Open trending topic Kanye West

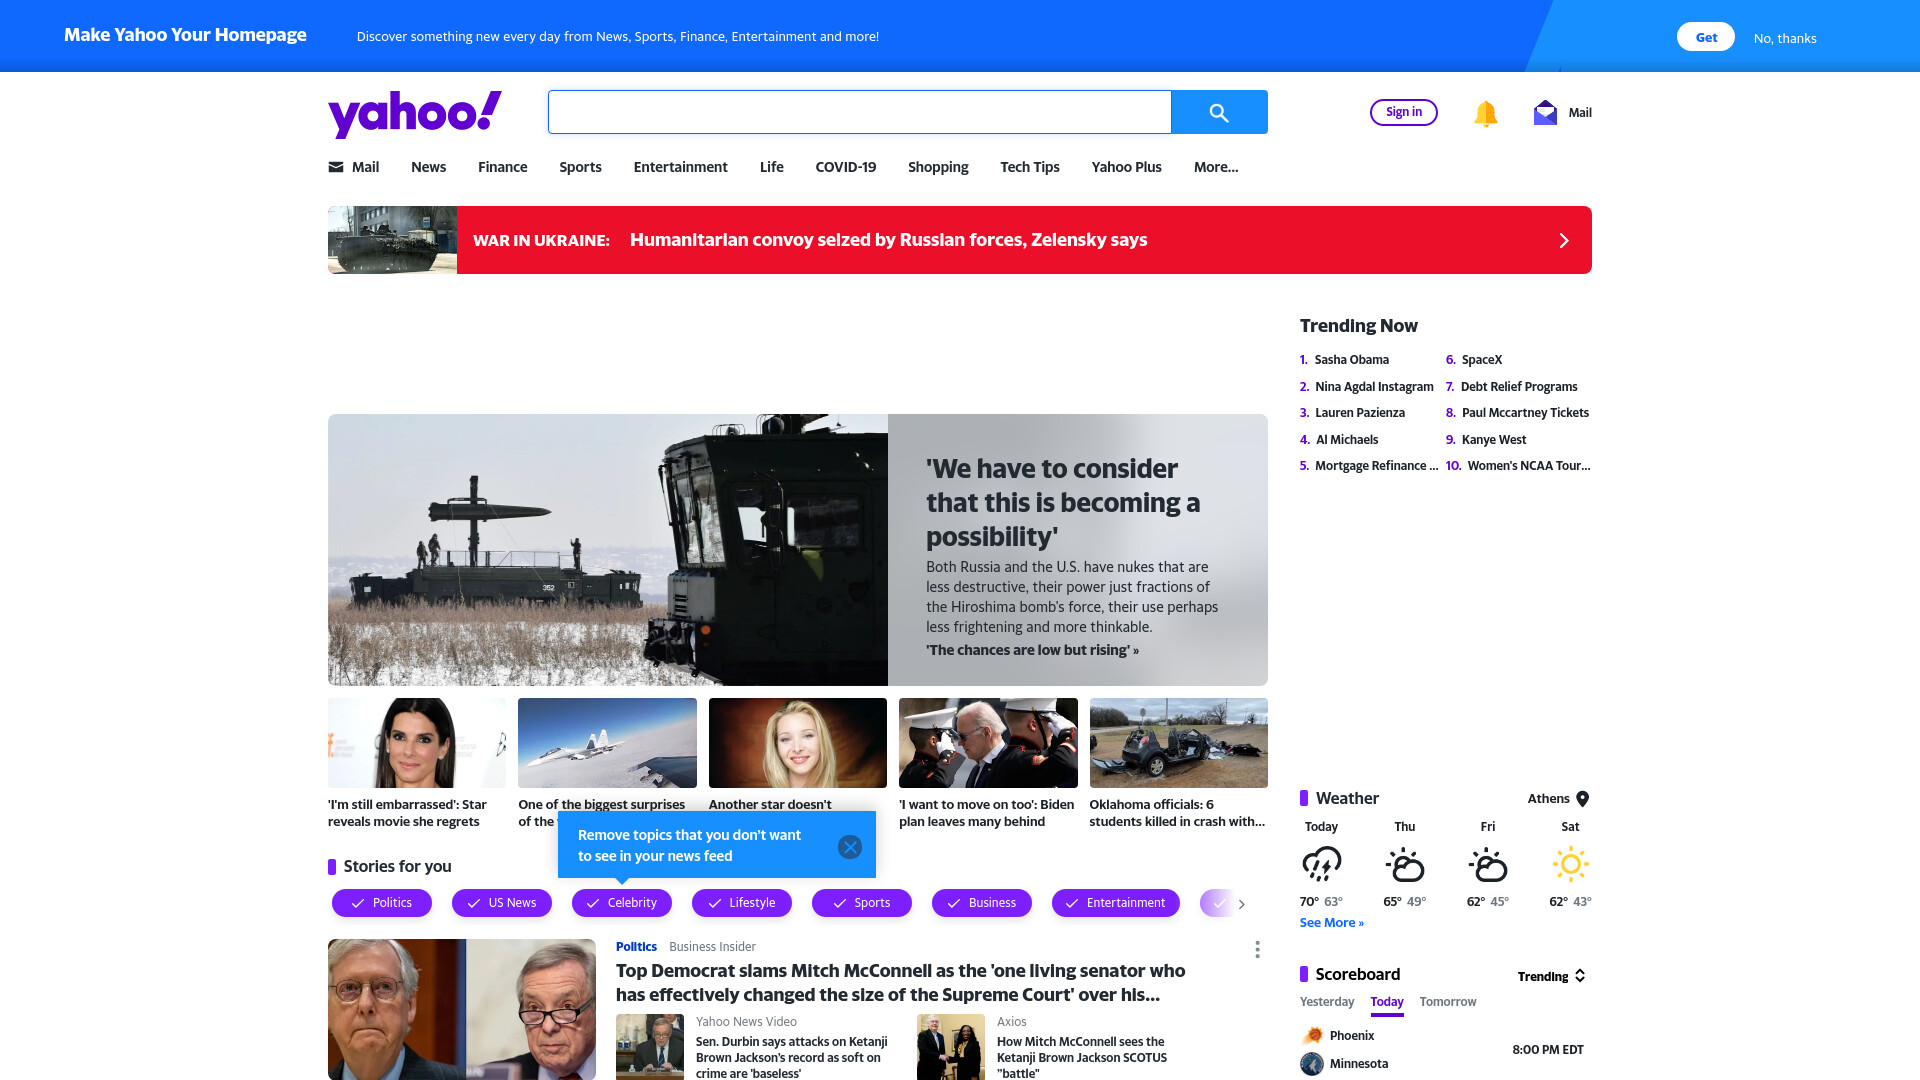(1493, 440)
